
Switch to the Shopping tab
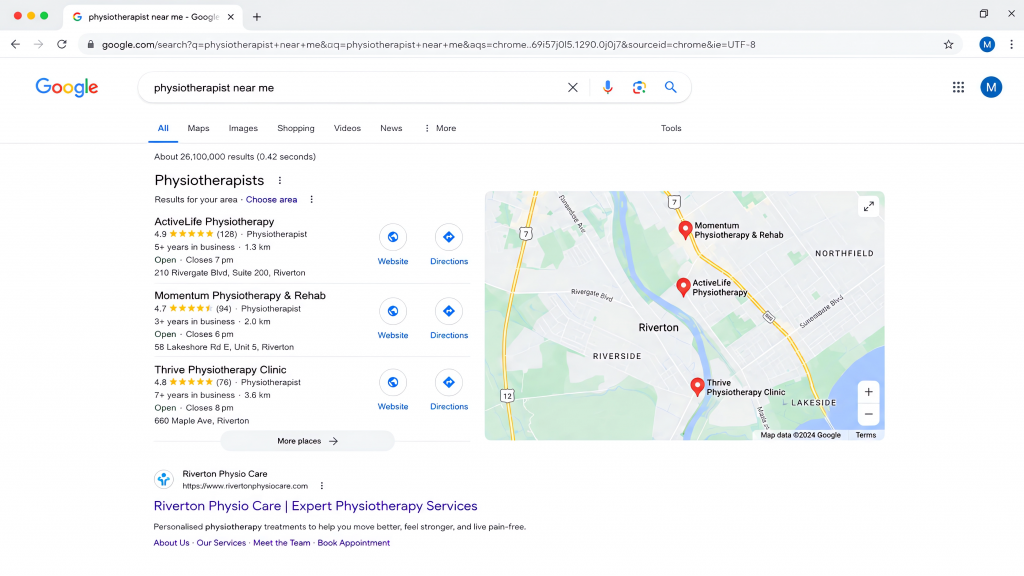tap(296, 128)
